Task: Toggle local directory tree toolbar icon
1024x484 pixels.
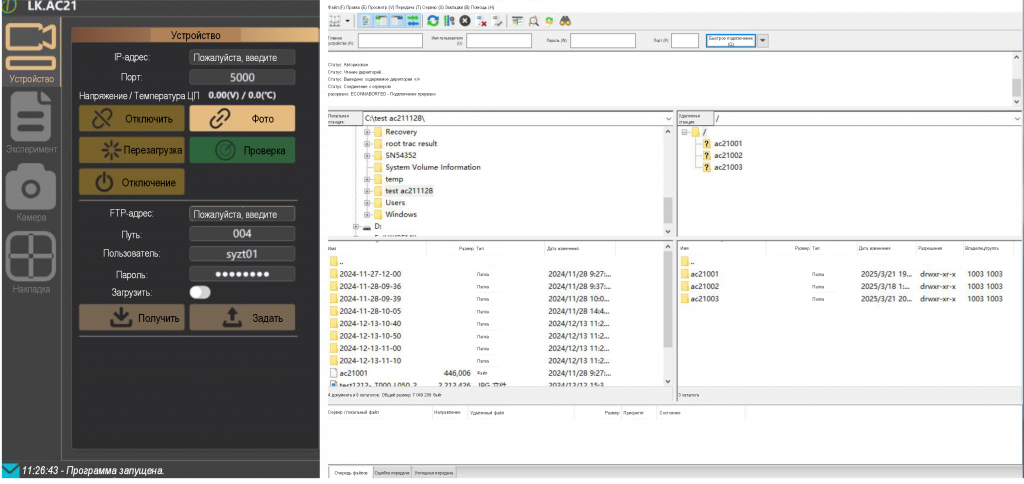Action: click(381, 21)
